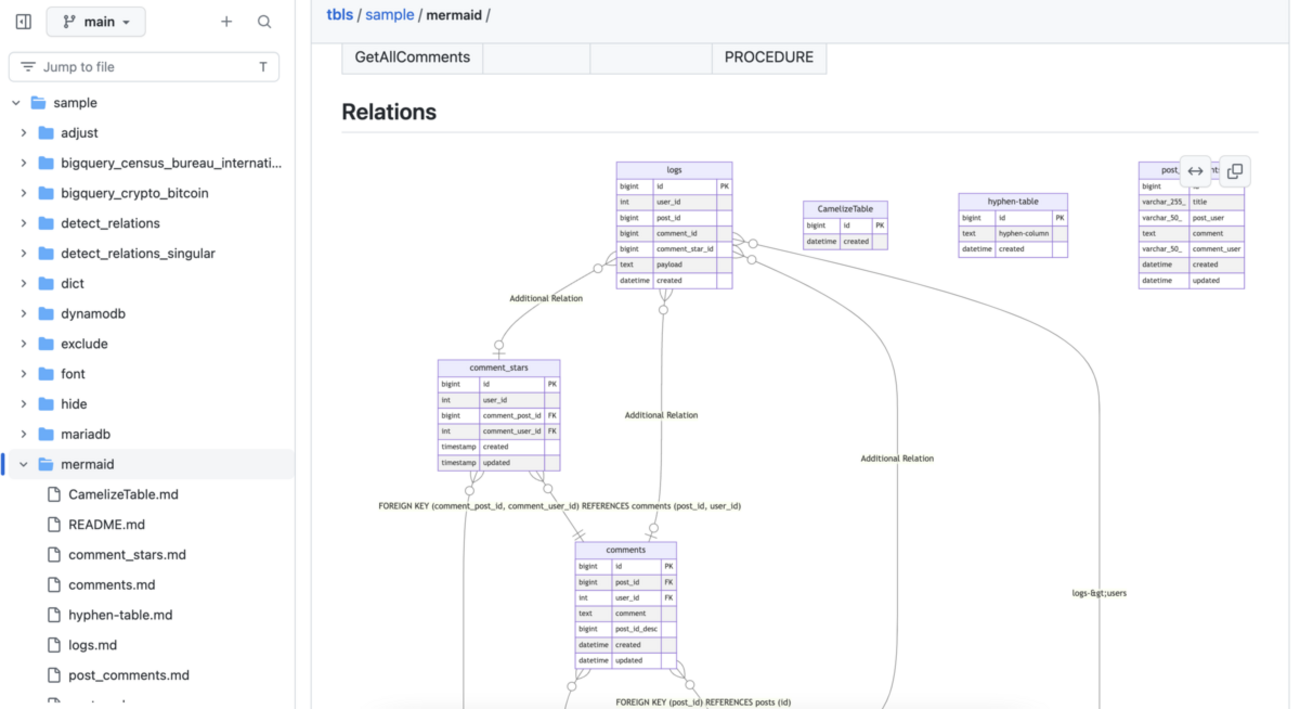Select the dynamodb folder icon

tap(46, 314)
